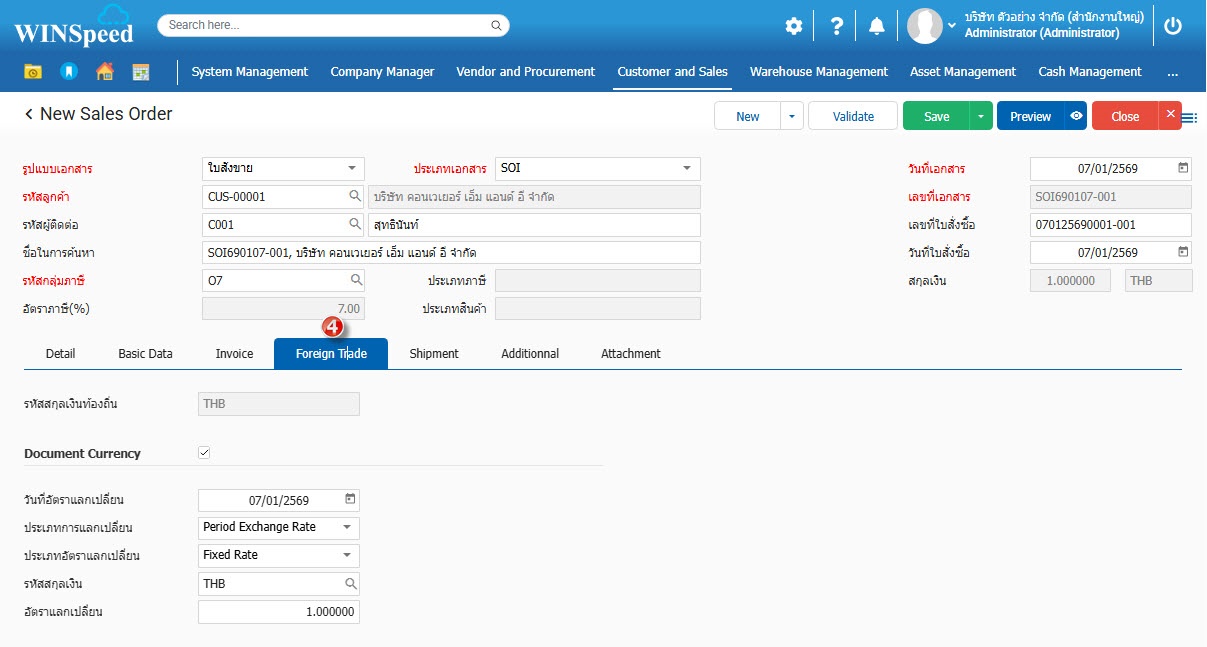Image resolution: width=1207 pixels, height=647 pixels.
Task: Toggle the Document Currency checkbox
Action: tap(204, 453)
